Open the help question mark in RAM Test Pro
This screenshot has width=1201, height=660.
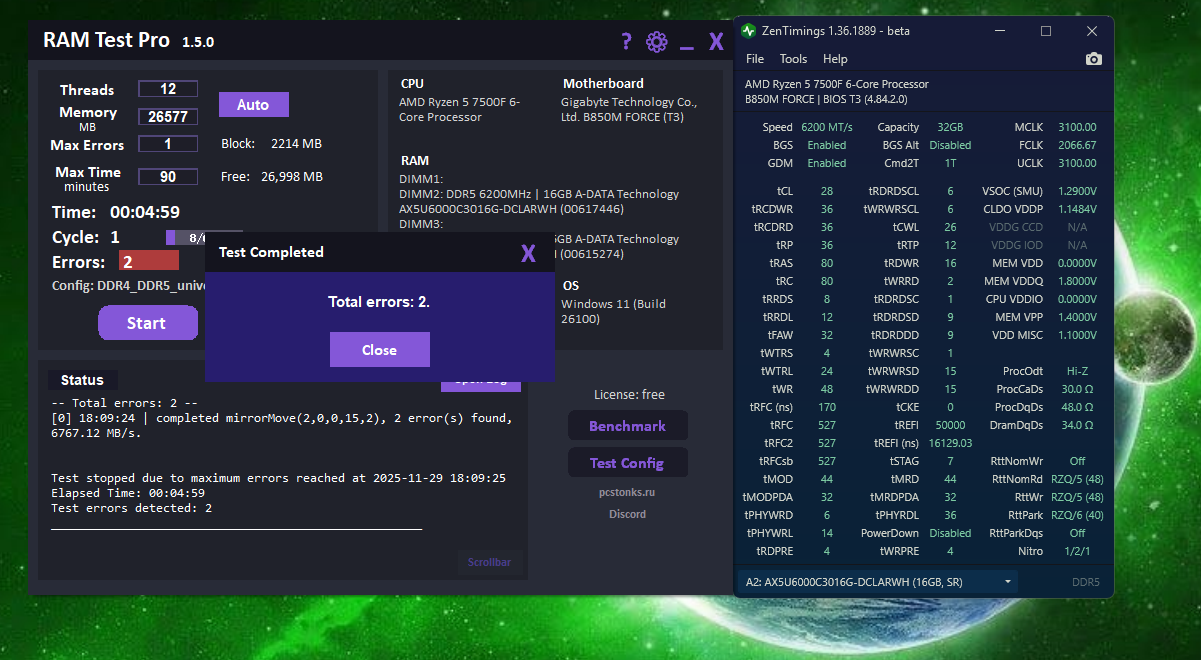click(626, 41)
